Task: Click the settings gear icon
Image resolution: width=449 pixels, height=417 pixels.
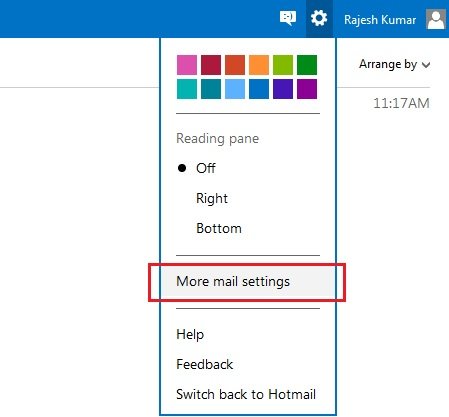Action: tap(319, 18)
